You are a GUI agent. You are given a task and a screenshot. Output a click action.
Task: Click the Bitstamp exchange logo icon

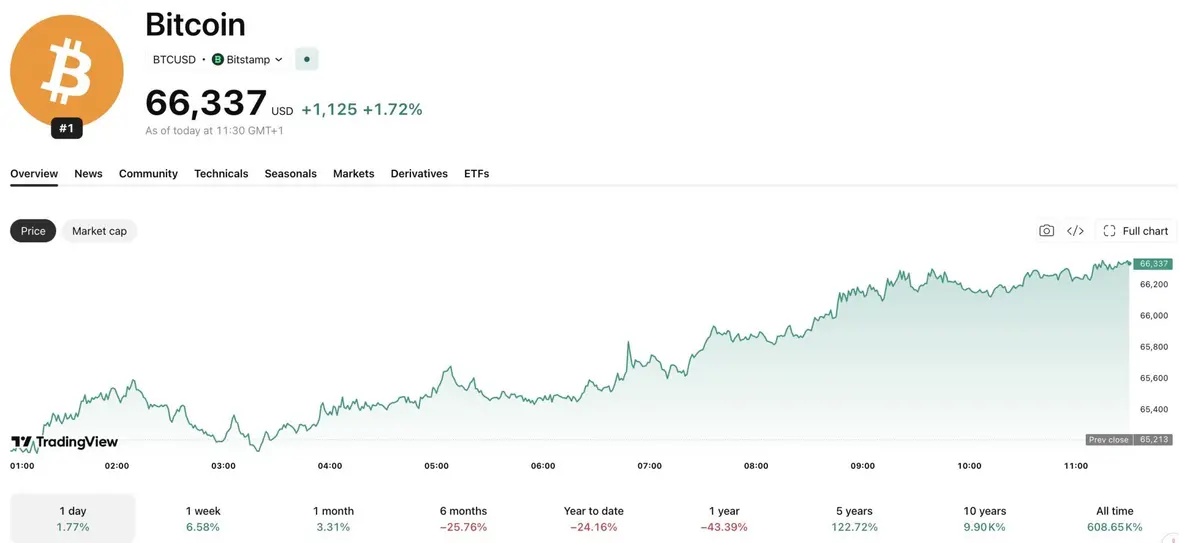click(218, 59)
